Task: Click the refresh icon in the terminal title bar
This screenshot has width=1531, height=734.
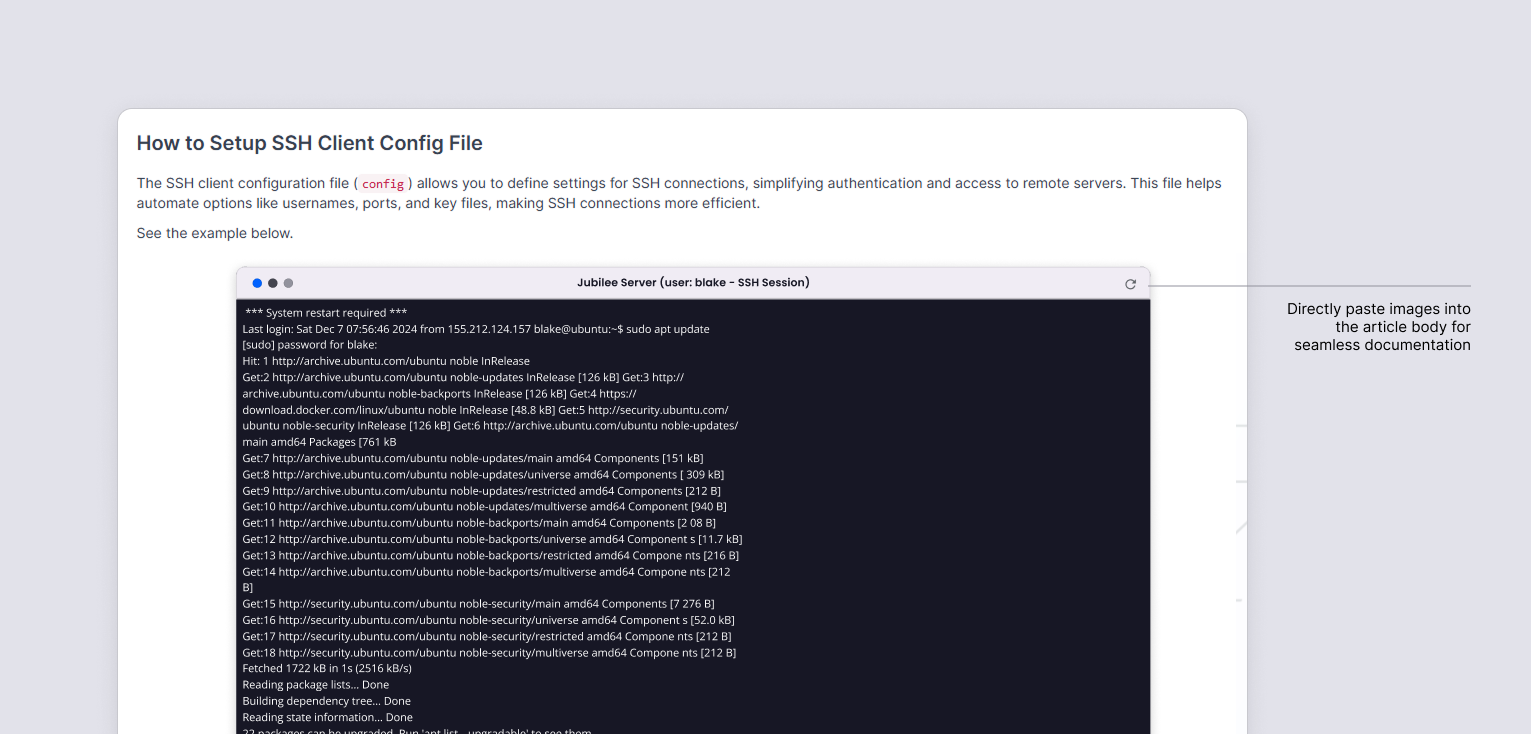Action: (1130, 284)
